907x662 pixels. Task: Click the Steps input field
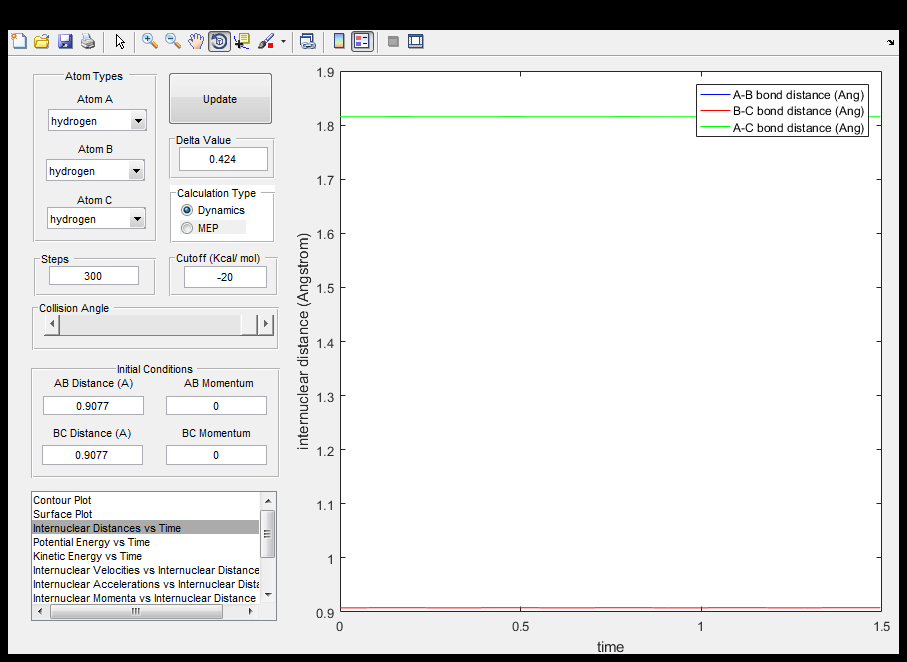coord(94,276)
